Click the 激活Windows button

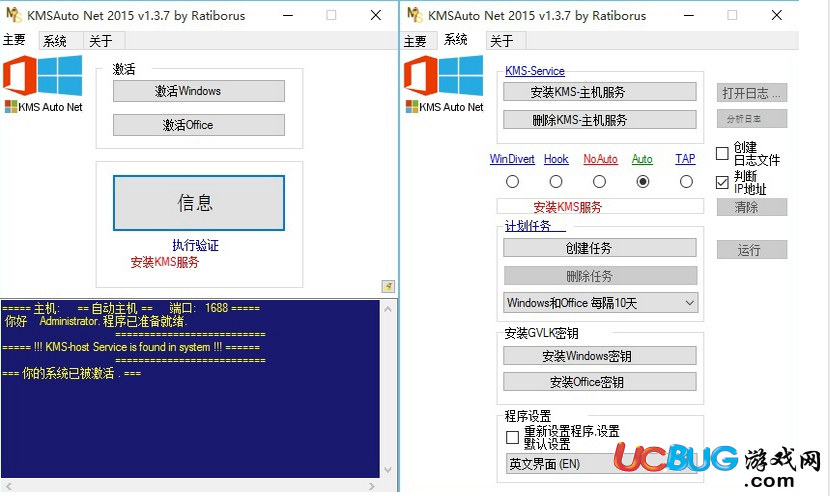[x=199, y=91]
